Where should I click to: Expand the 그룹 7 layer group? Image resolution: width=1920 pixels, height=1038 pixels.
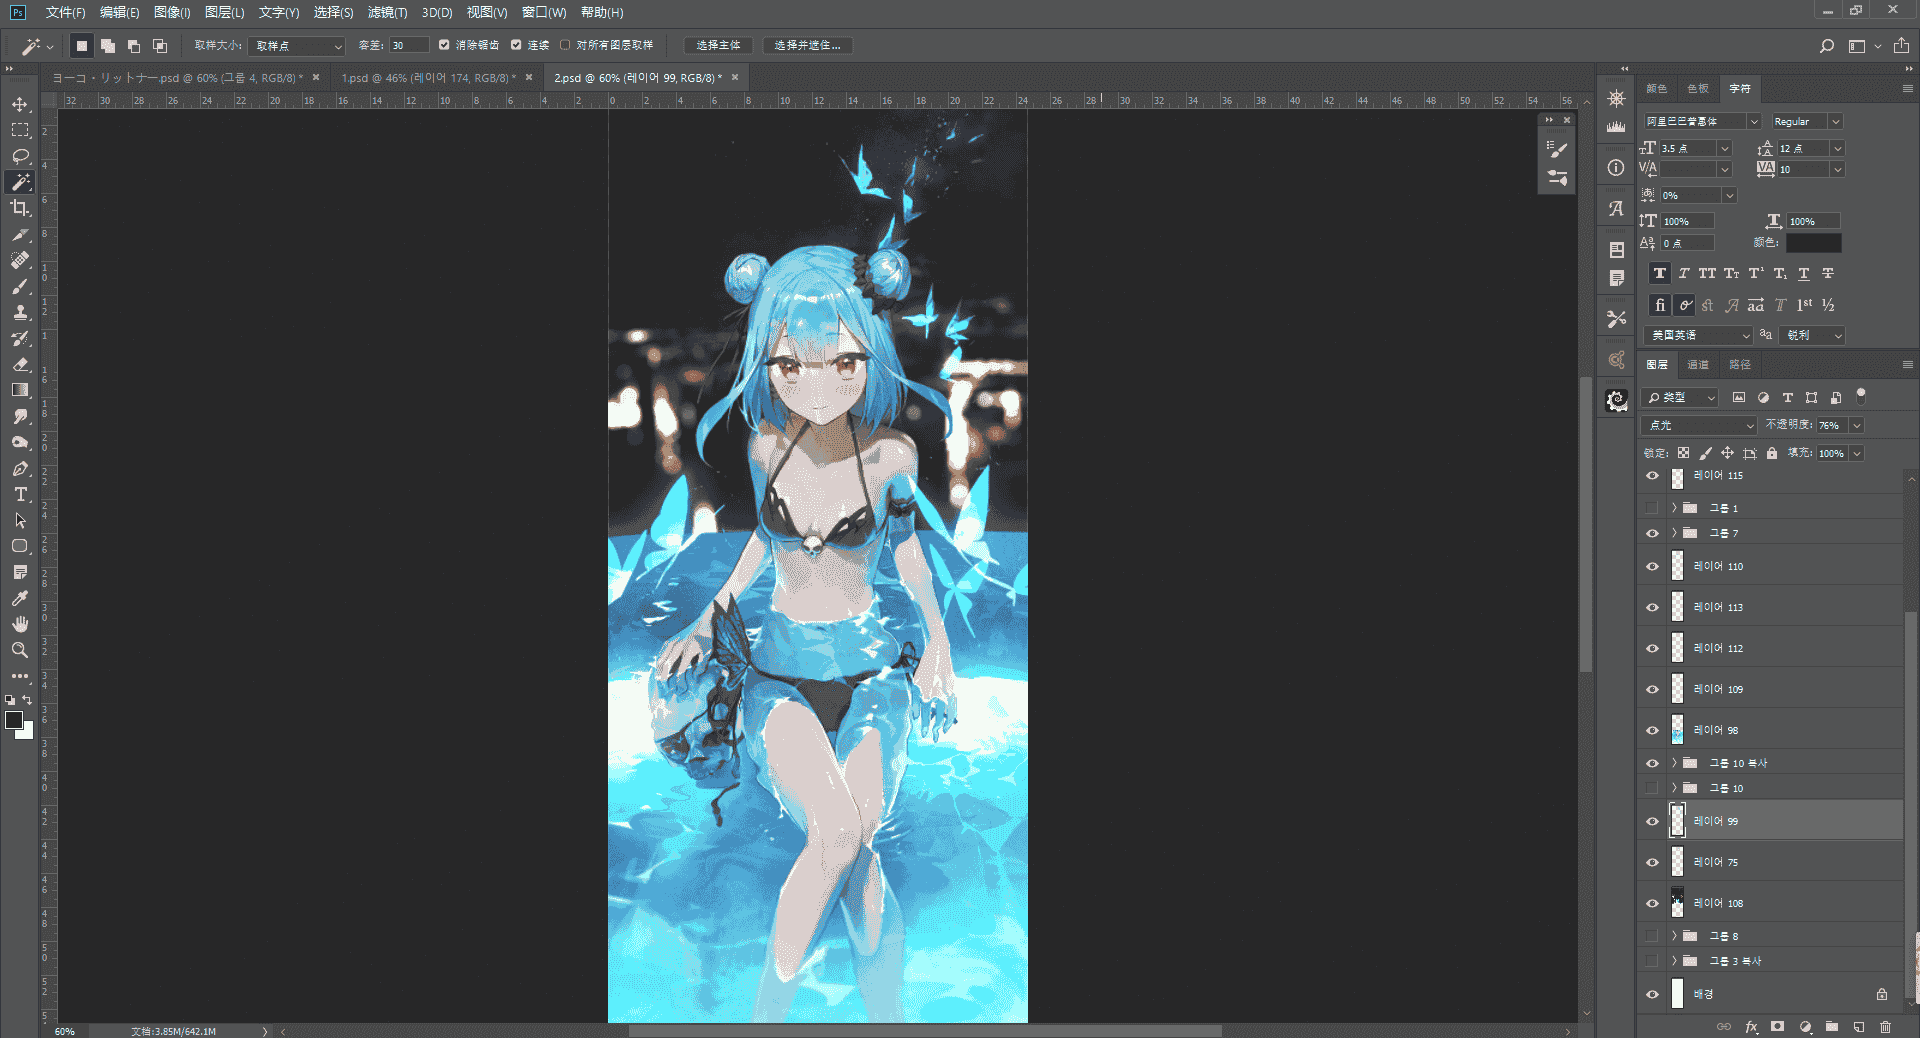click(1674, 533)
